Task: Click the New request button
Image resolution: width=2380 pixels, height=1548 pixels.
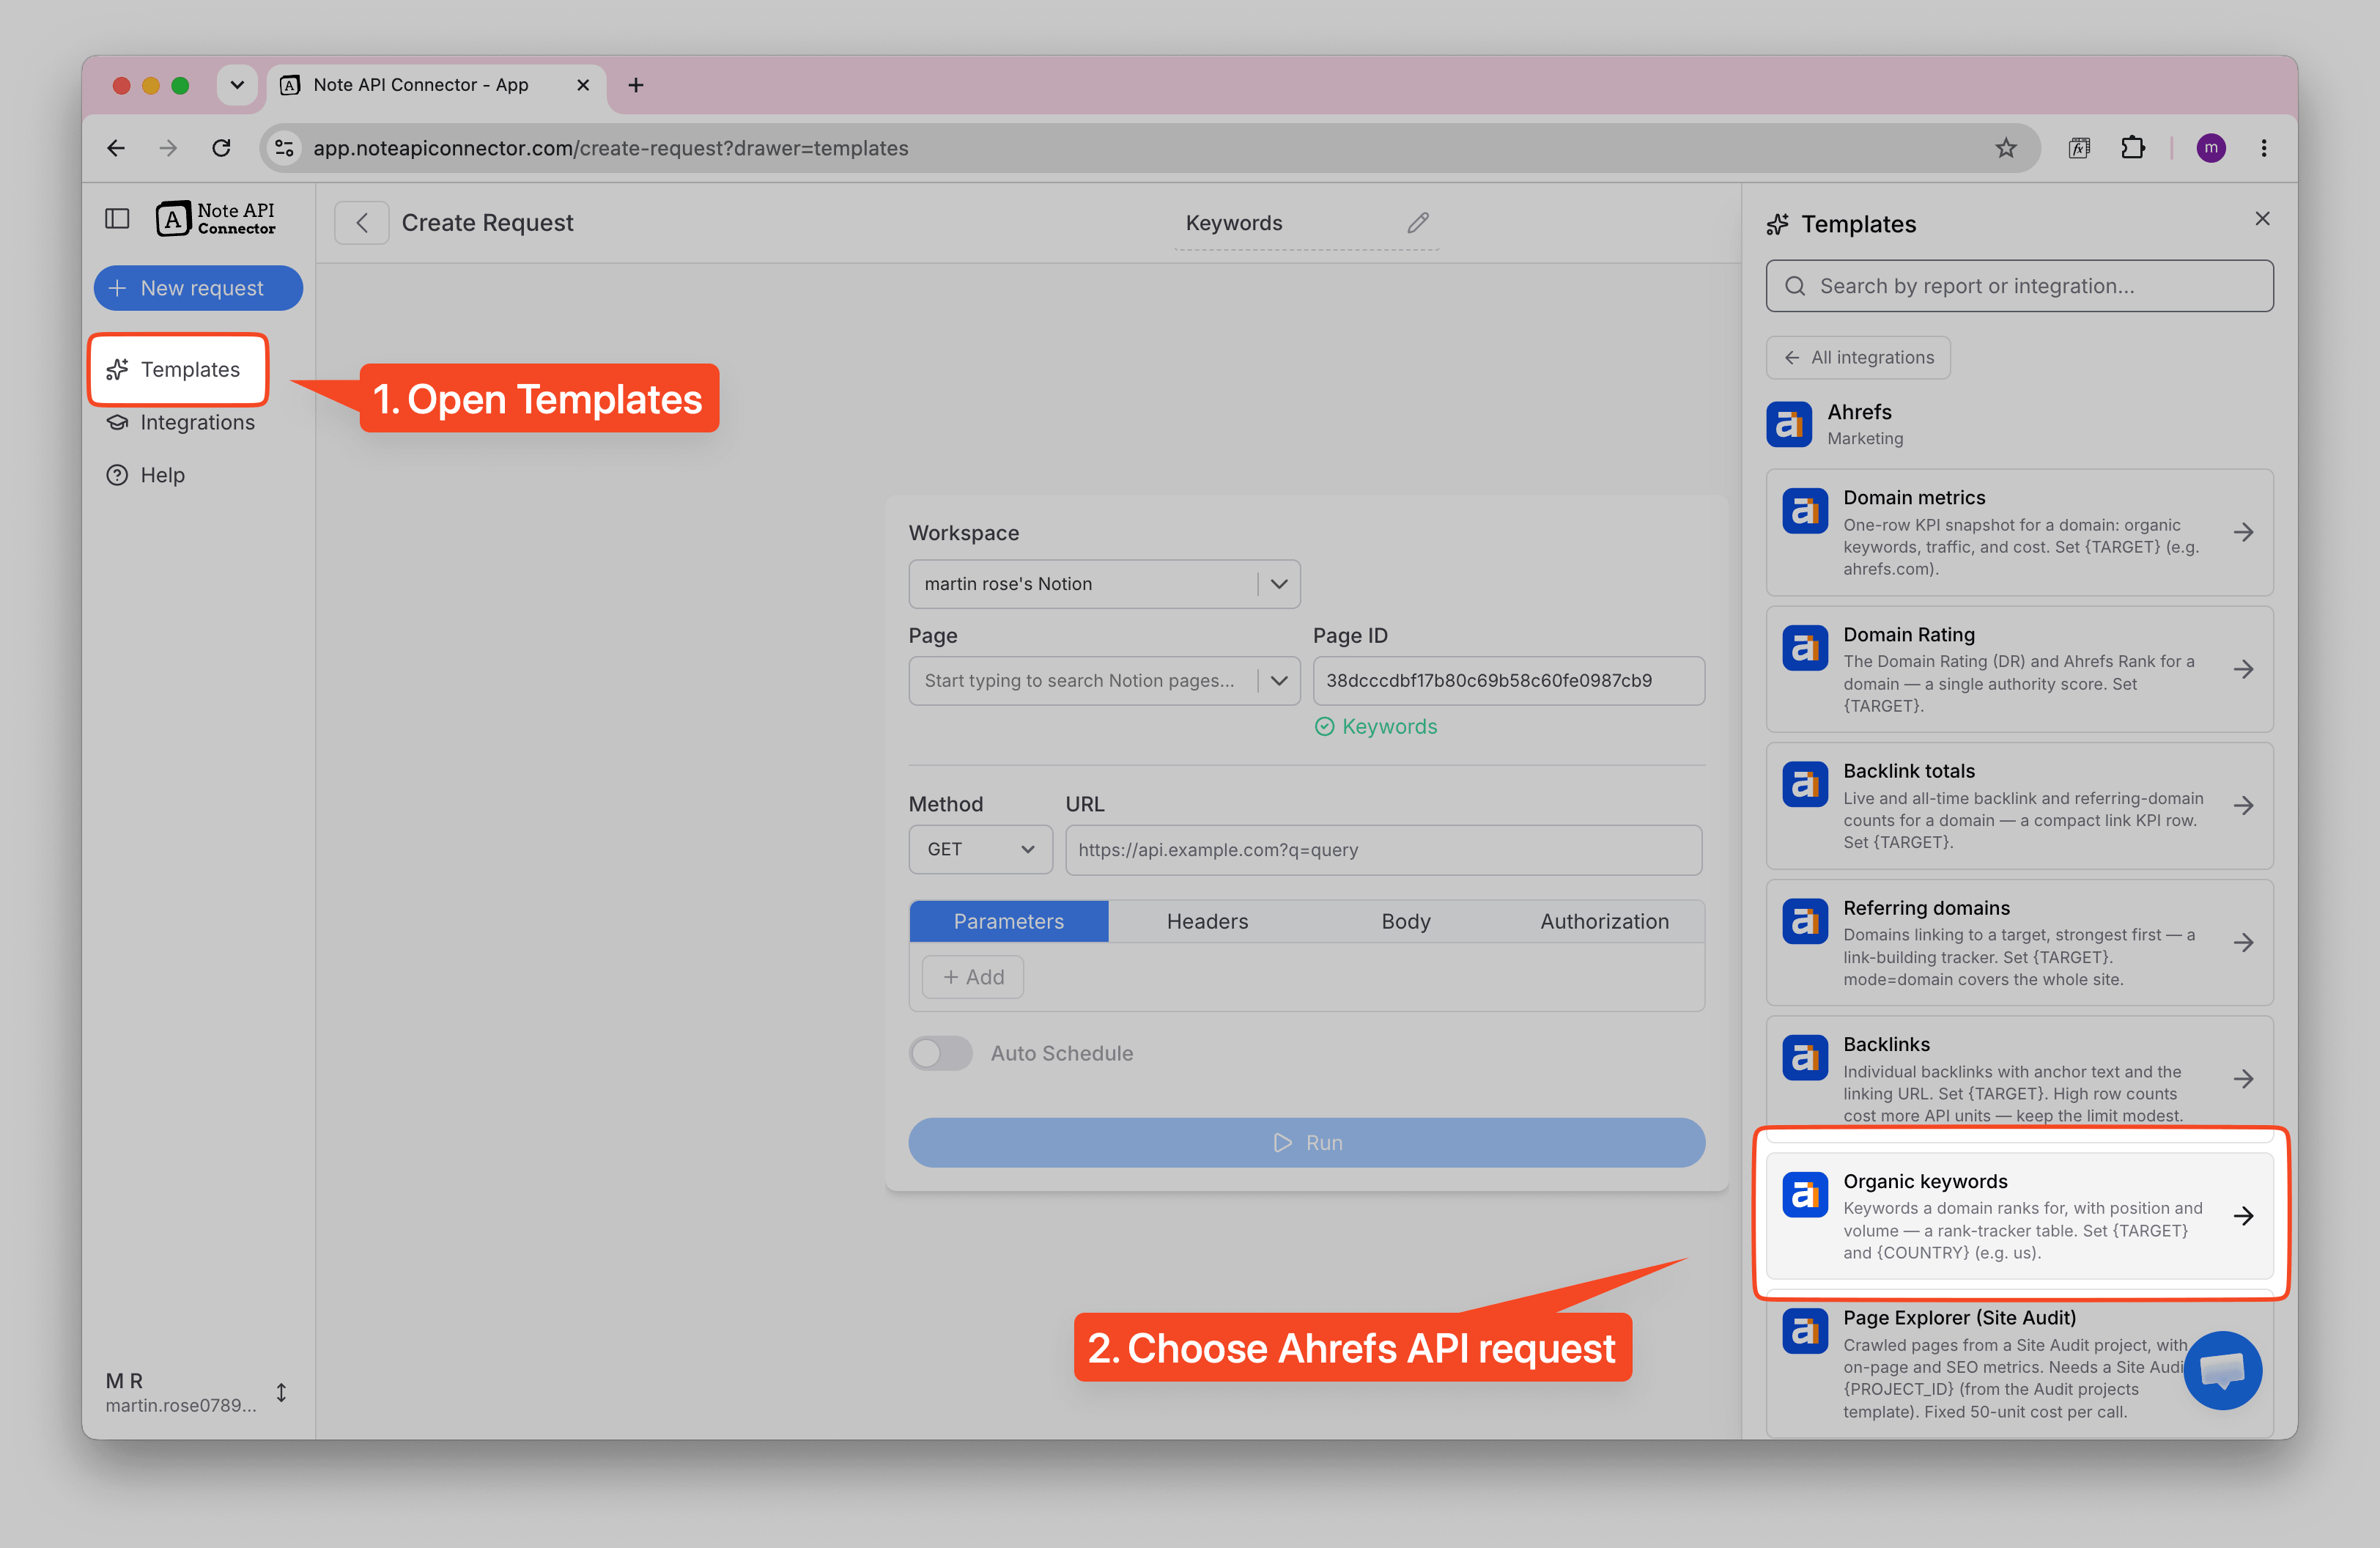Action: (x=198, y=288)
